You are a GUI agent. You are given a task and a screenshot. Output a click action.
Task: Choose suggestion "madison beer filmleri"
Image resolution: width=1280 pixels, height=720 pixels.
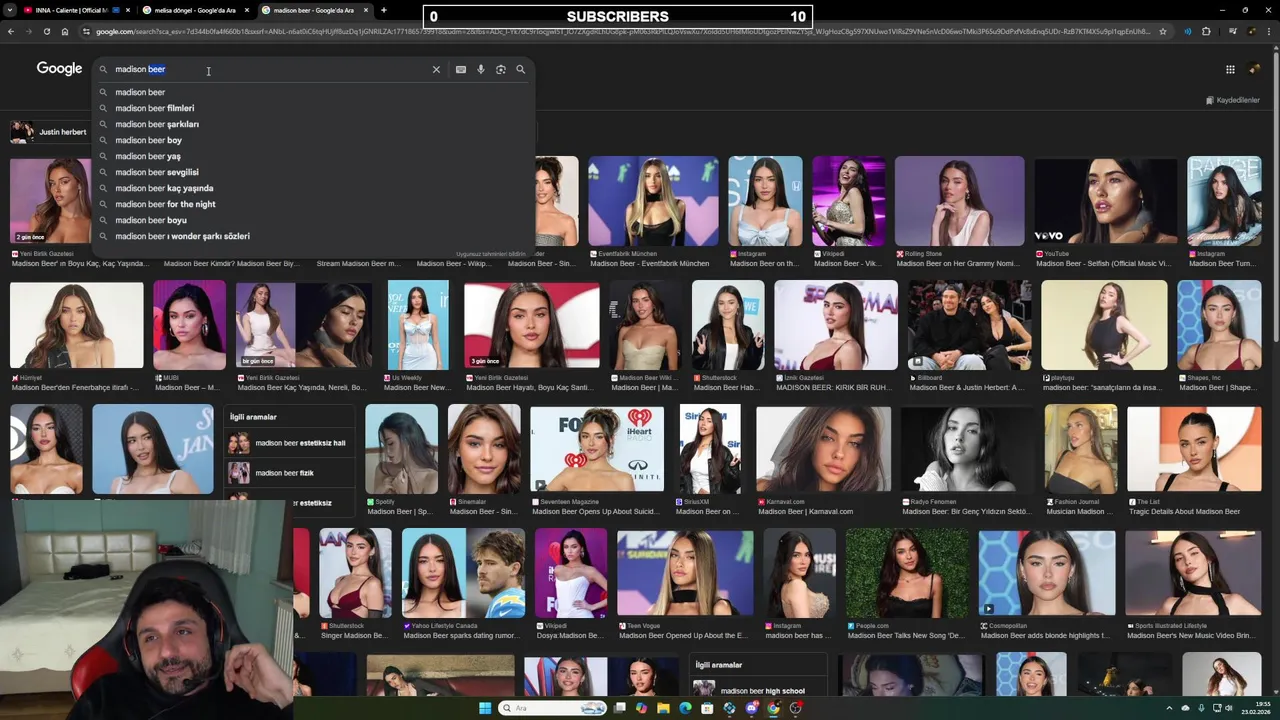314,108
